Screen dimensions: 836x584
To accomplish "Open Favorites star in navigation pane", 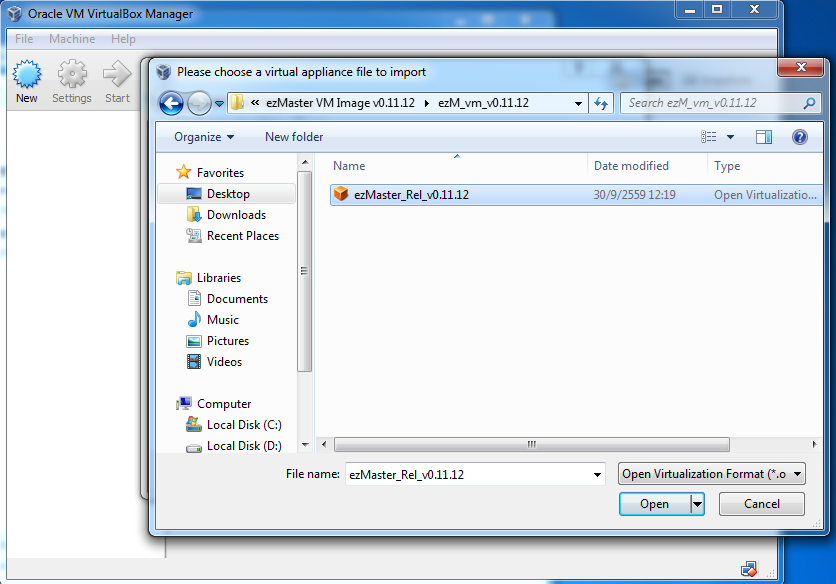I will click(183, 172).
